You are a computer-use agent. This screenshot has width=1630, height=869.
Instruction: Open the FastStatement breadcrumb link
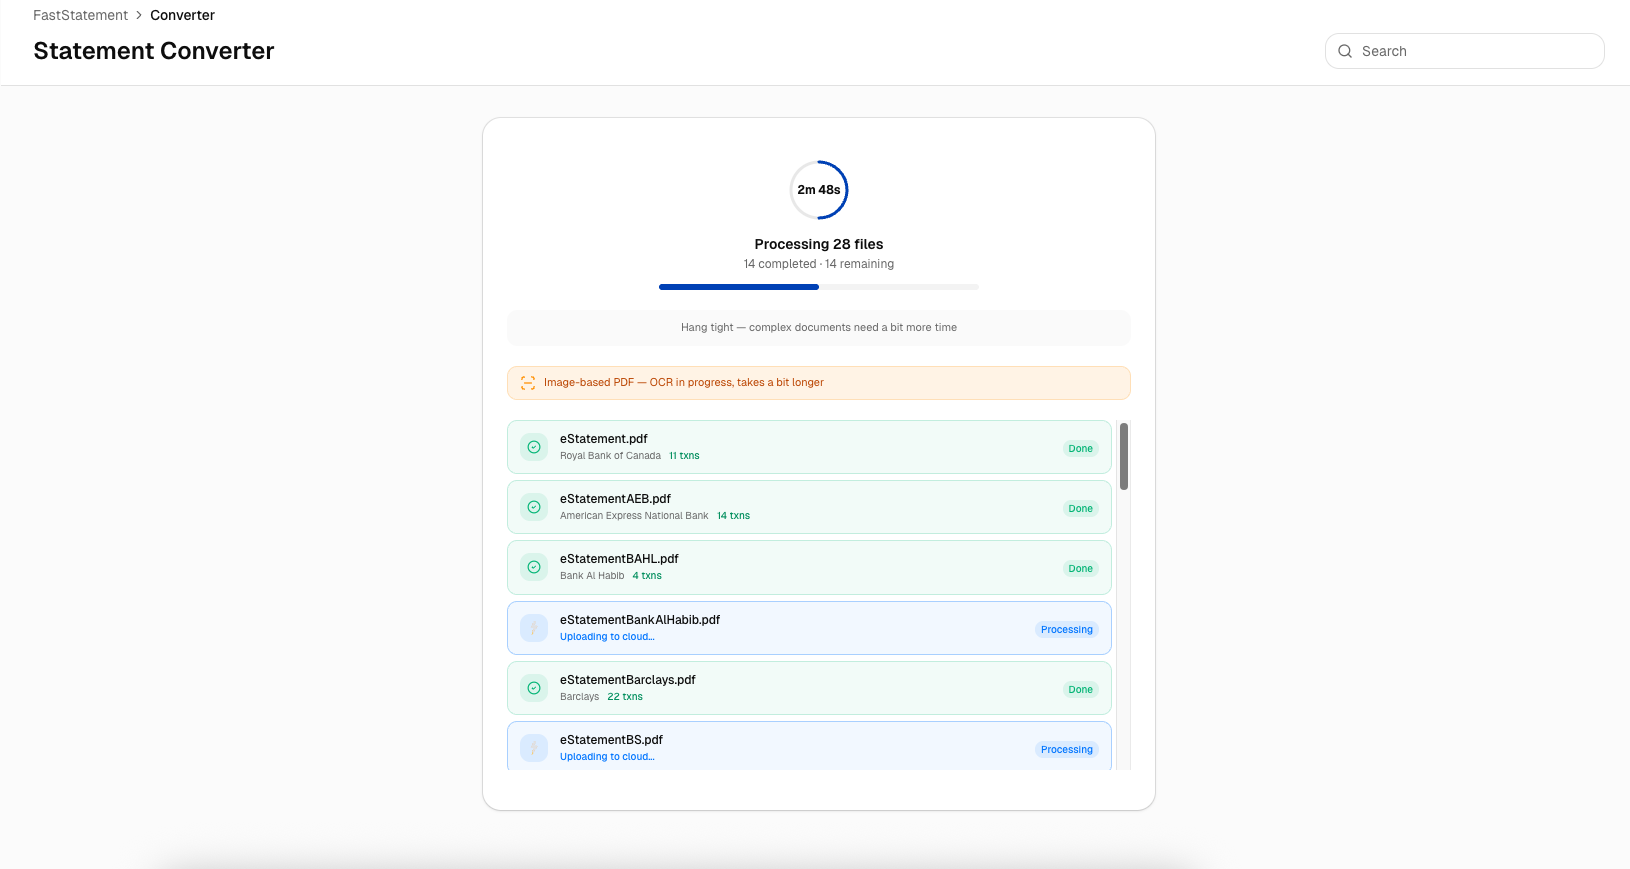pyautogui.click(x=80, y=15)
